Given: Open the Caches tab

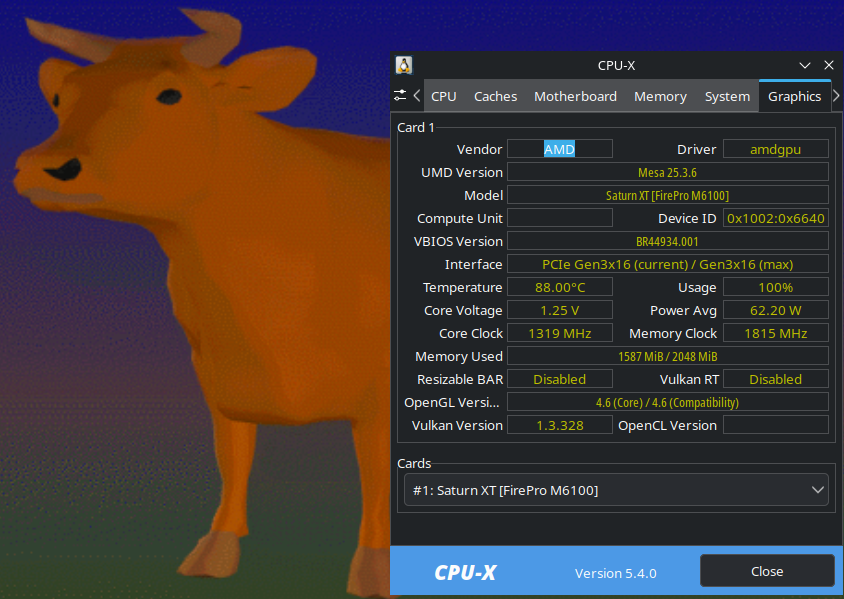Looking at the screenshot, I should tap(495, 96).
